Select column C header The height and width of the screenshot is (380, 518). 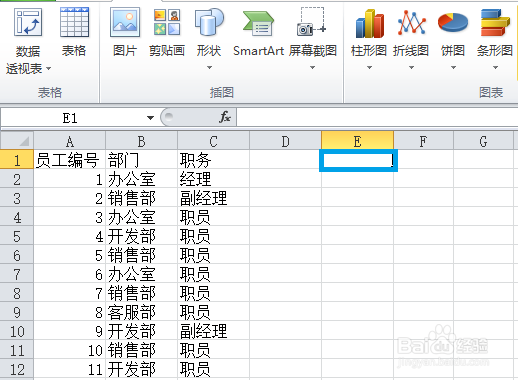[x=214, y=141]
